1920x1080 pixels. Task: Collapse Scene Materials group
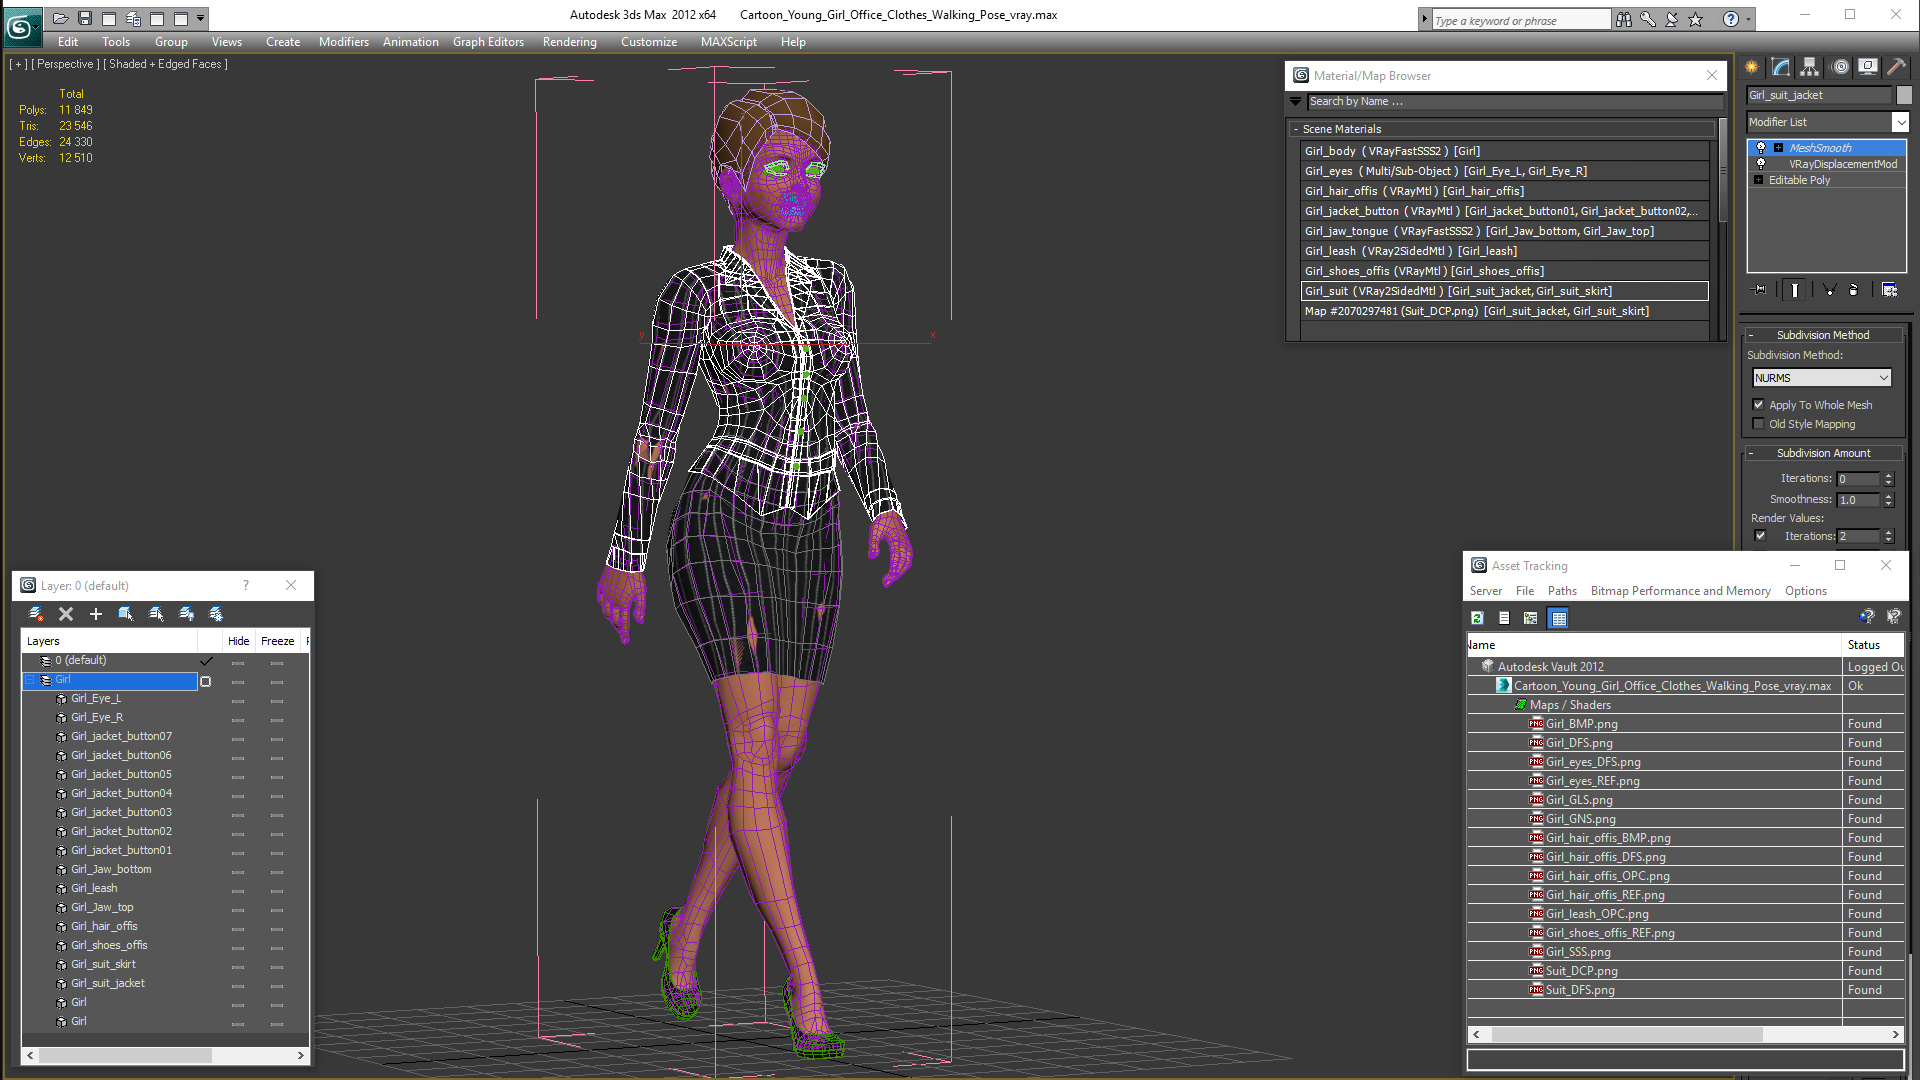click(x=1296, y=129)
